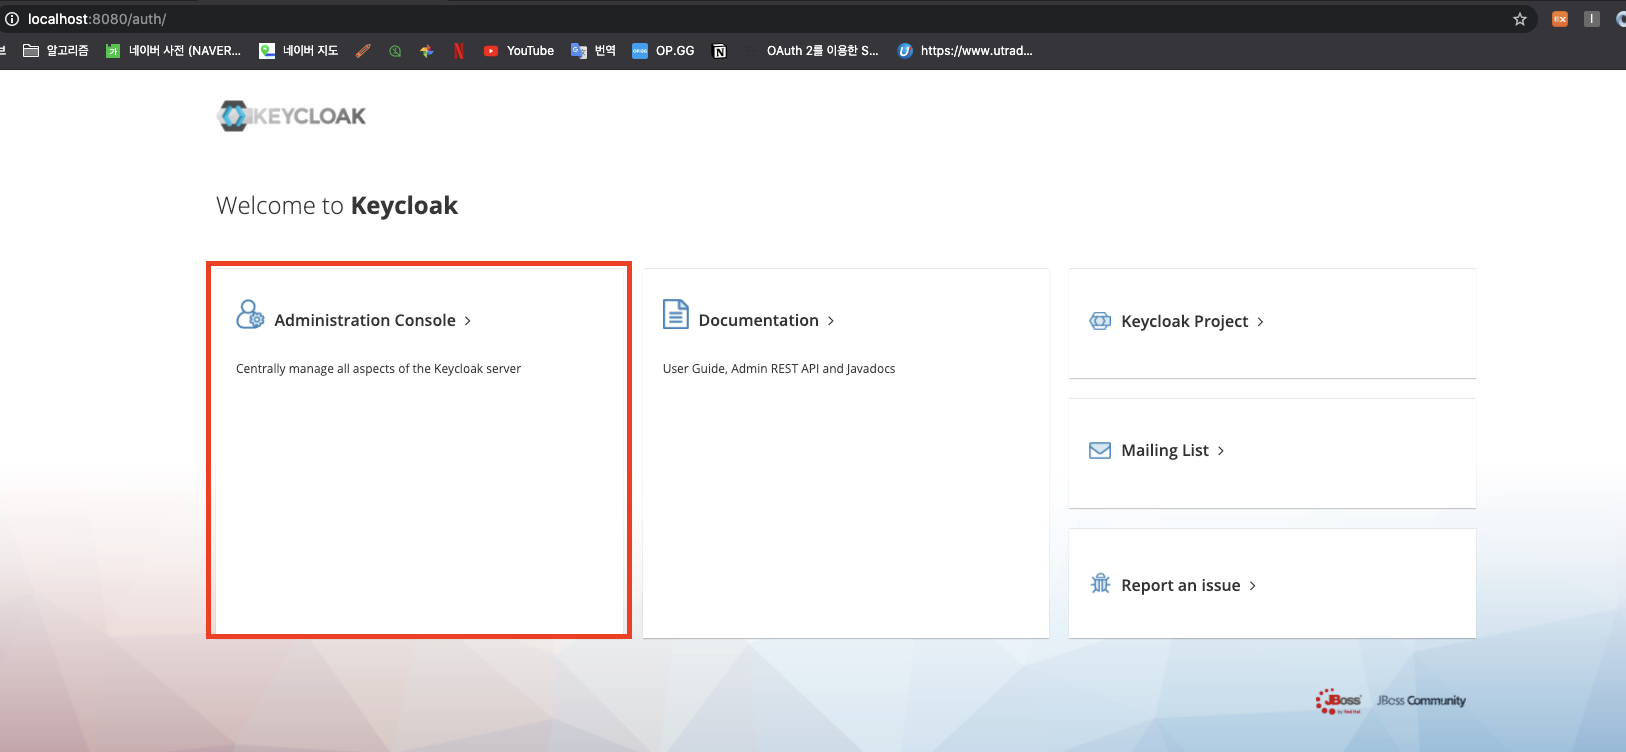Bookmark page with the star icon

(x=1520, y=19)
